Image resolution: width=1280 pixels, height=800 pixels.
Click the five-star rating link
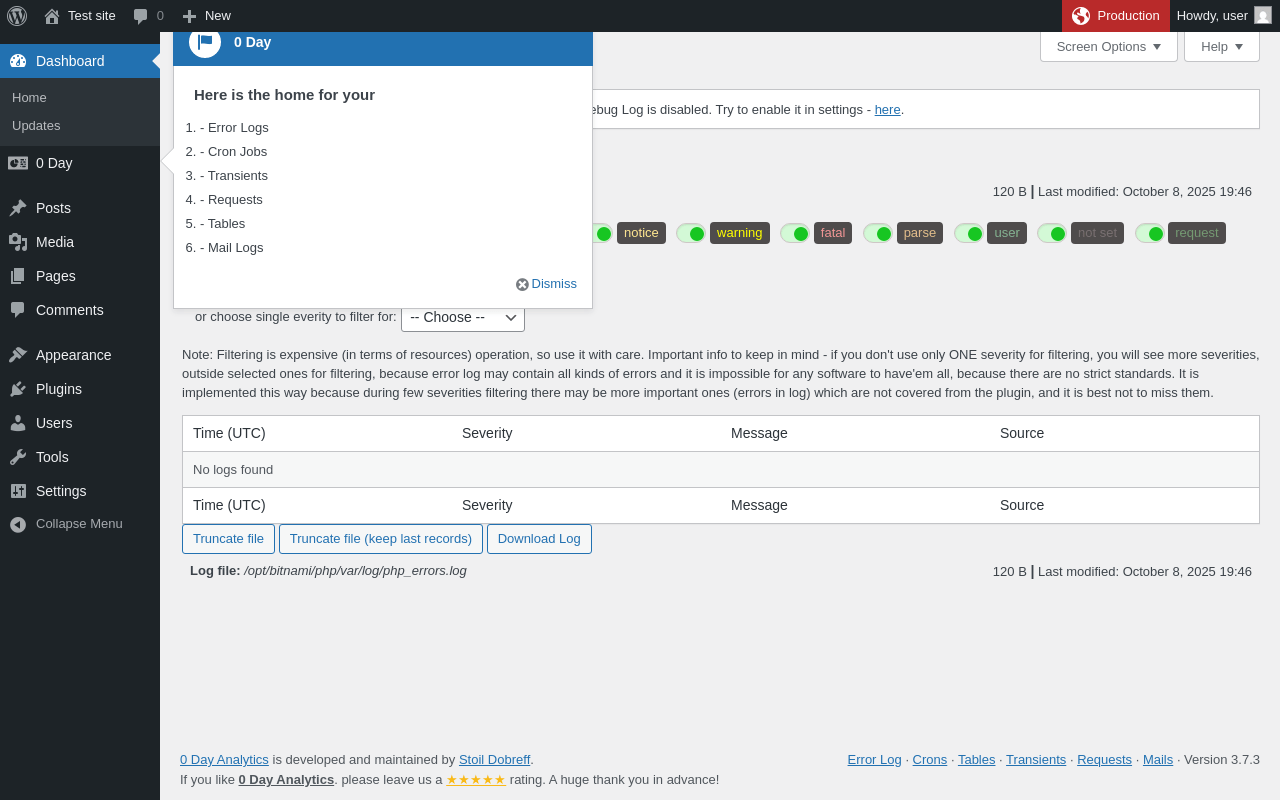click(x=476, y=779)
